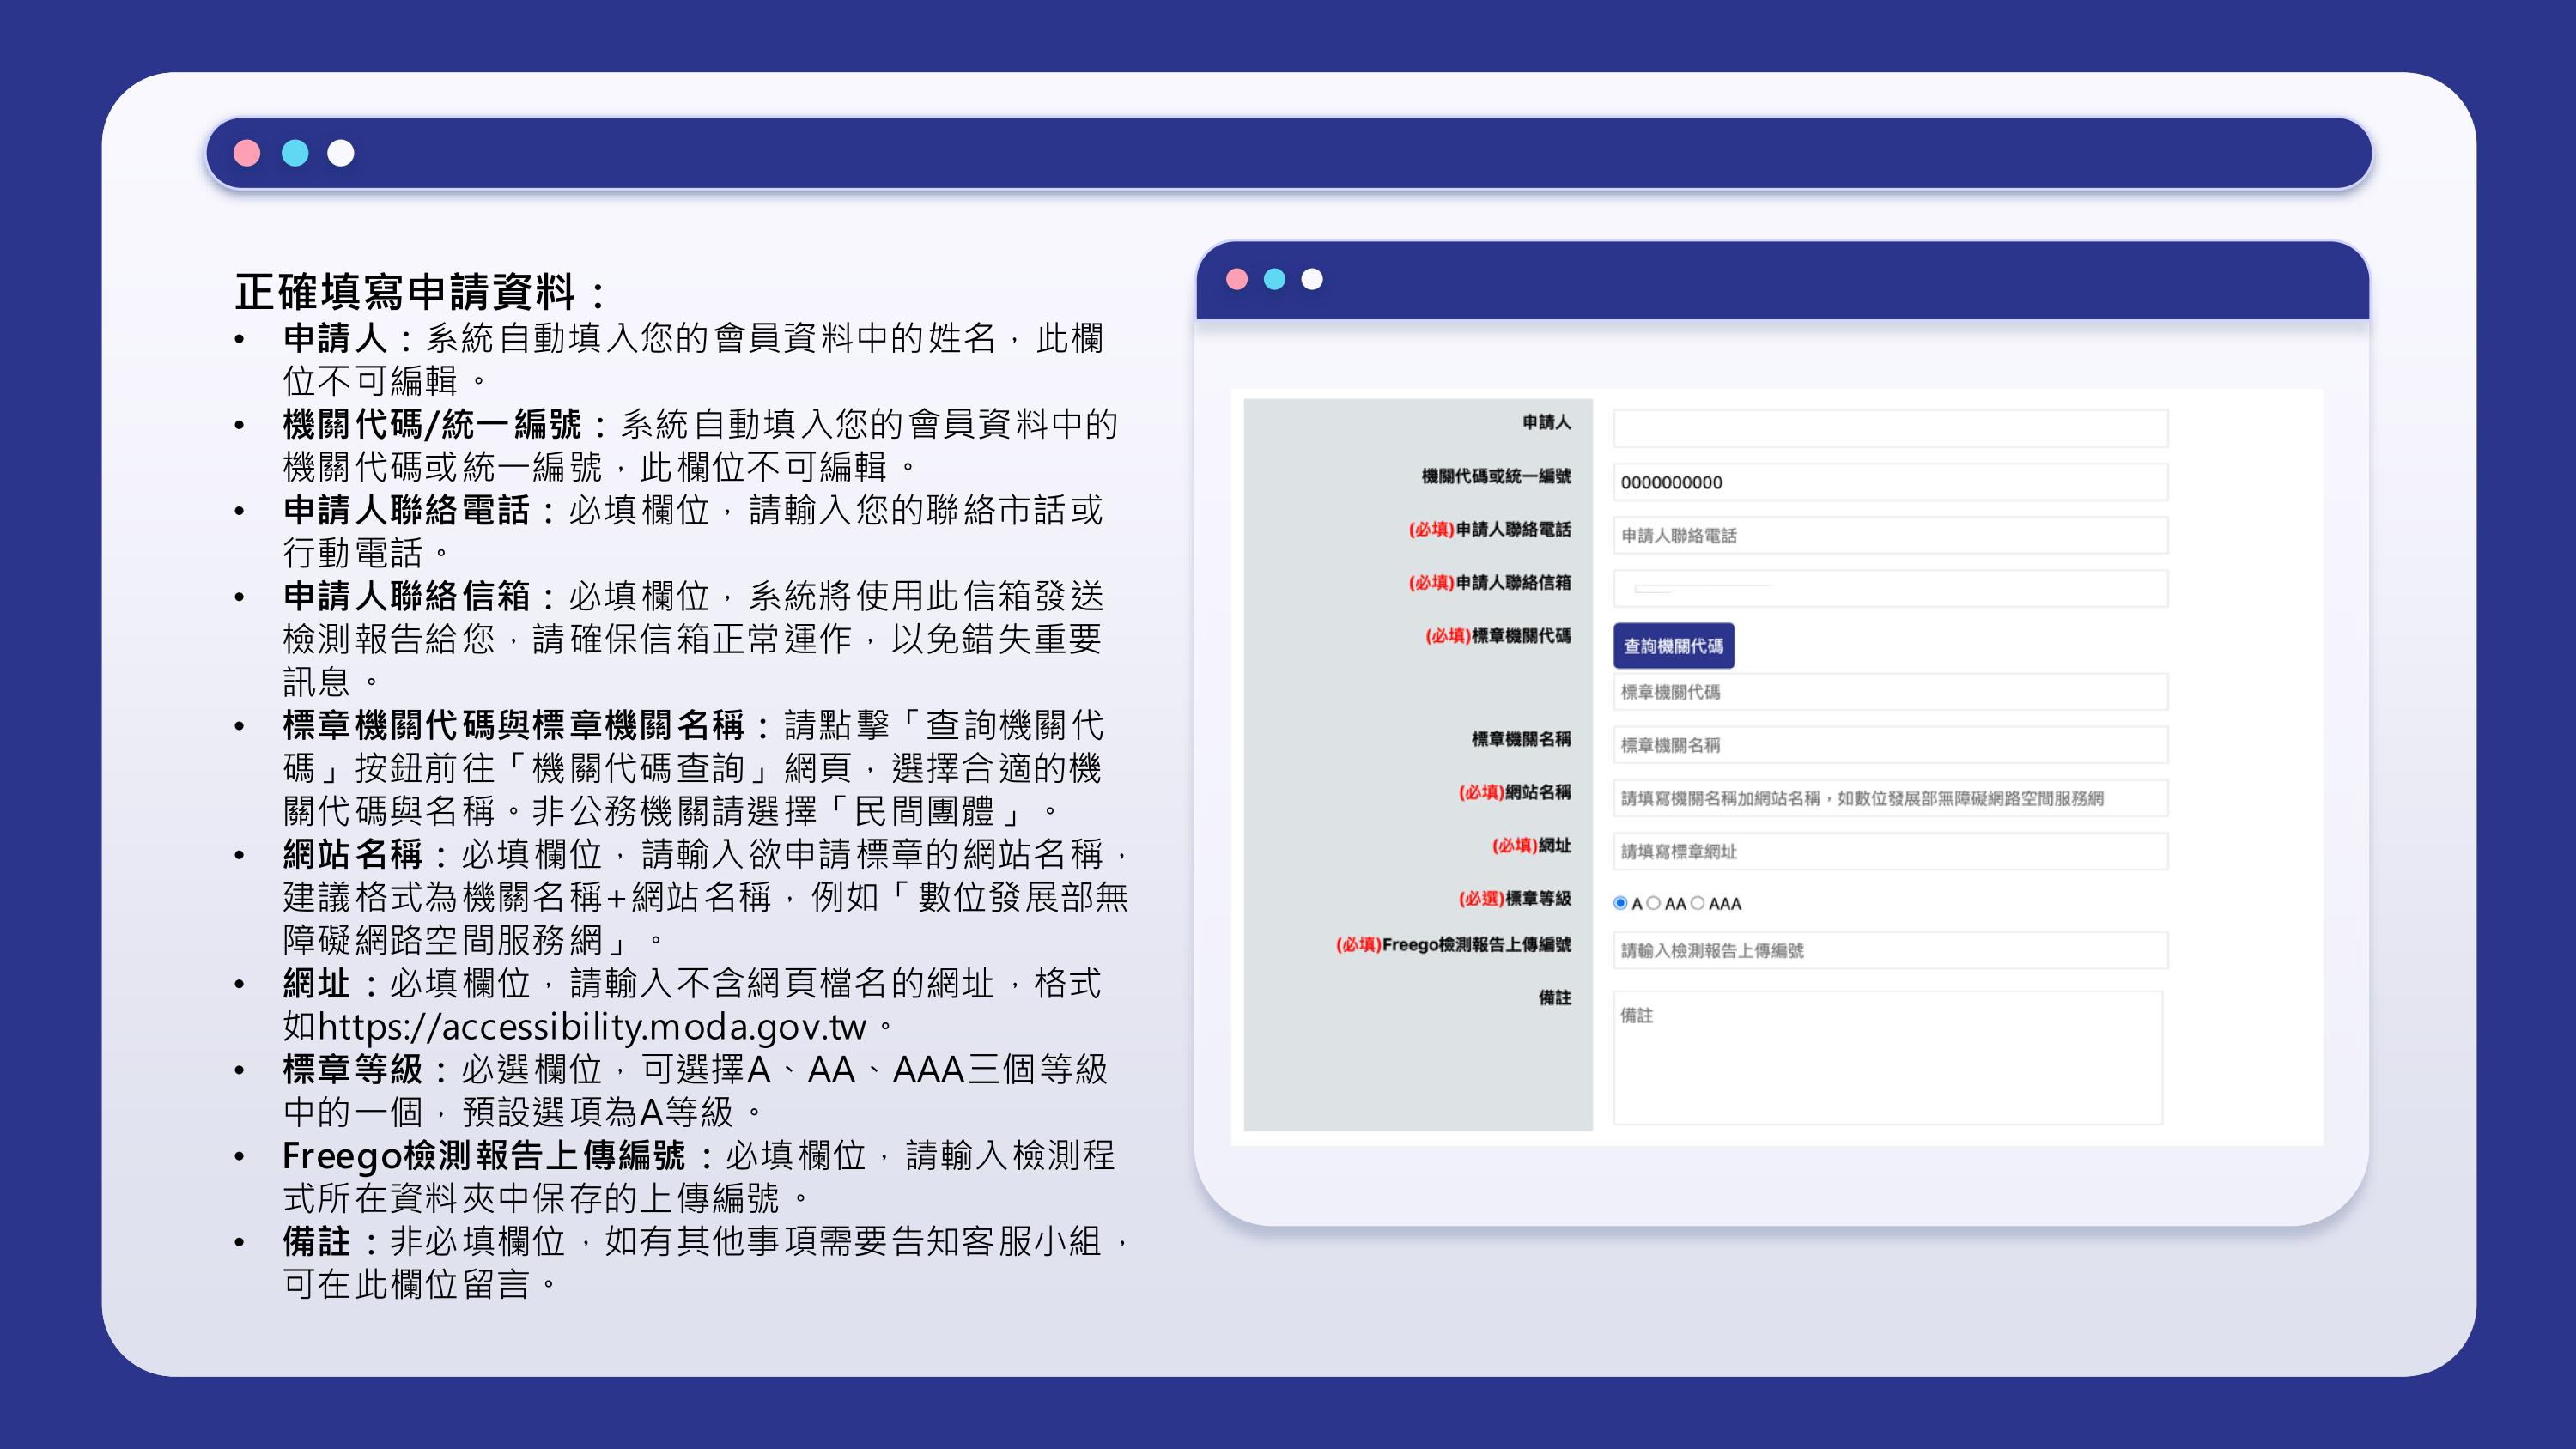Click the 查詢機關代碼 button
Viewport: 2576px width, 1449px height.
point(1676,646)
